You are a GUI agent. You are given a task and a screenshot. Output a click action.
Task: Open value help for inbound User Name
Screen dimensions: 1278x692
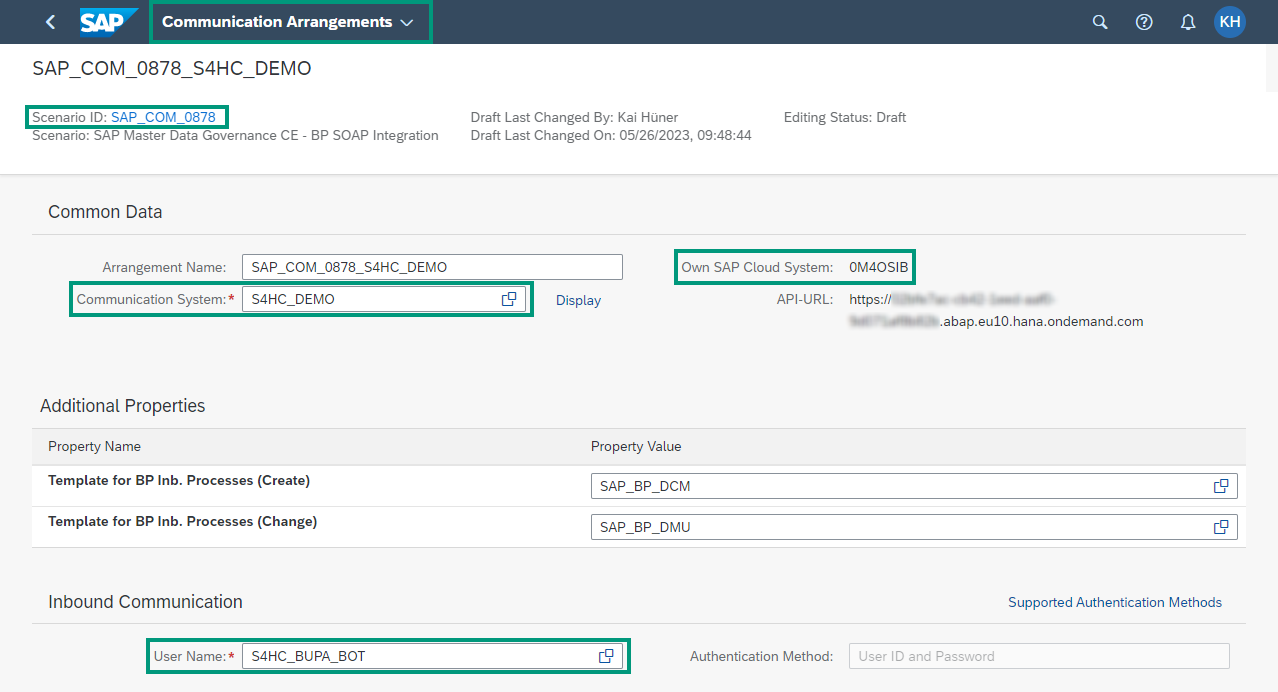pos(606,655)
